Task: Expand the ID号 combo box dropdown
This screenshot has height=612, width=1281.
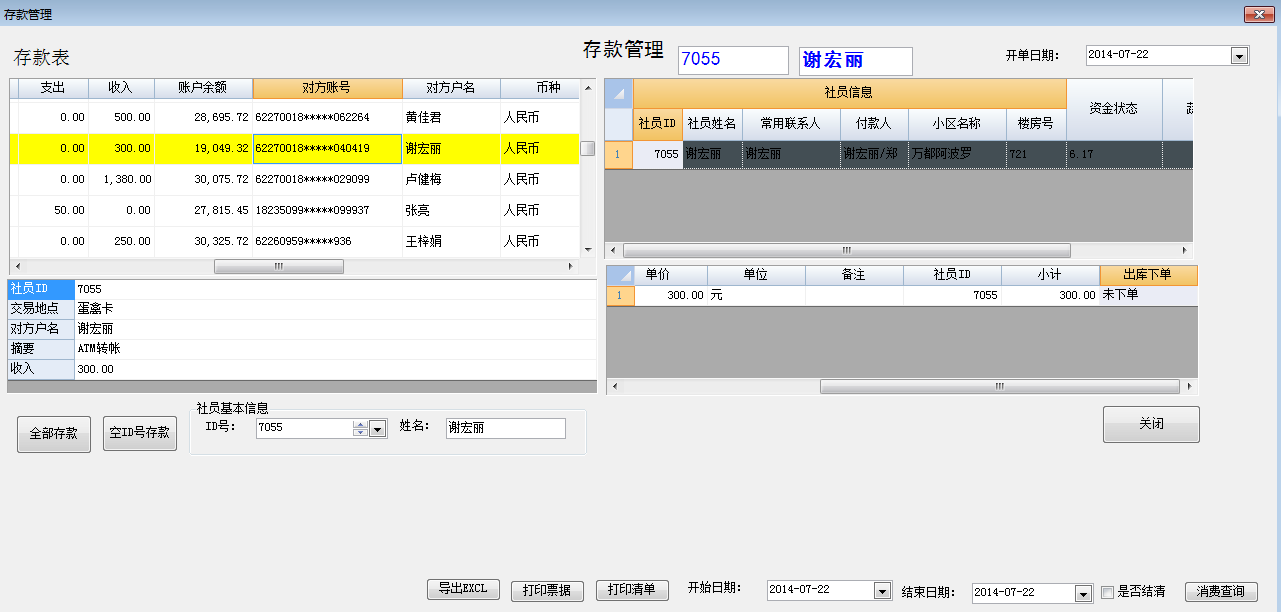Action: click(377, 428)
